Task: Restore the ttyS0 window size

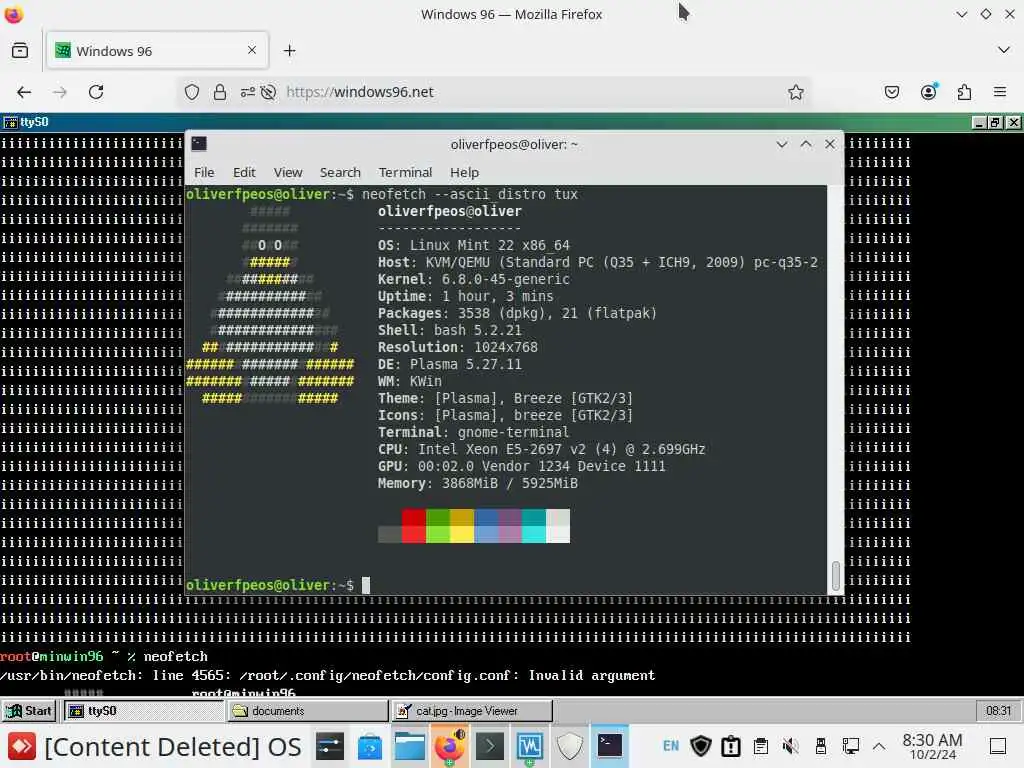Action: pyautogui.click(x=995, y=122)
